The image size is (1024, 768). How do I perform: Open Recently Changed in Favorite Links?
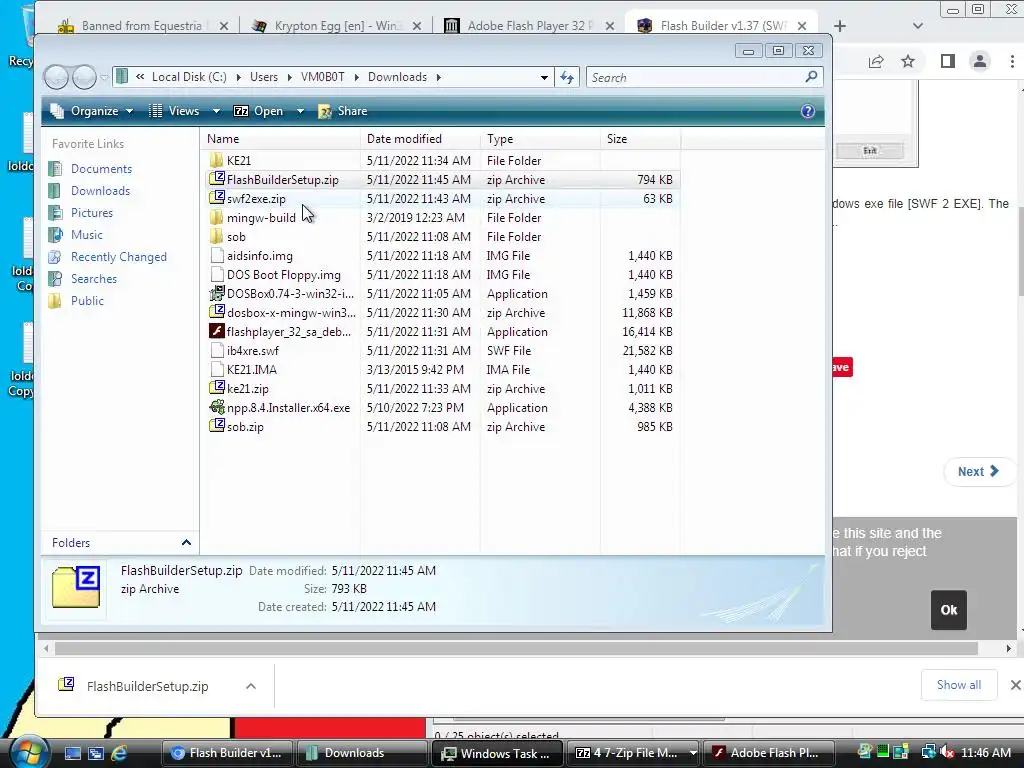click(x=118, y=257)
